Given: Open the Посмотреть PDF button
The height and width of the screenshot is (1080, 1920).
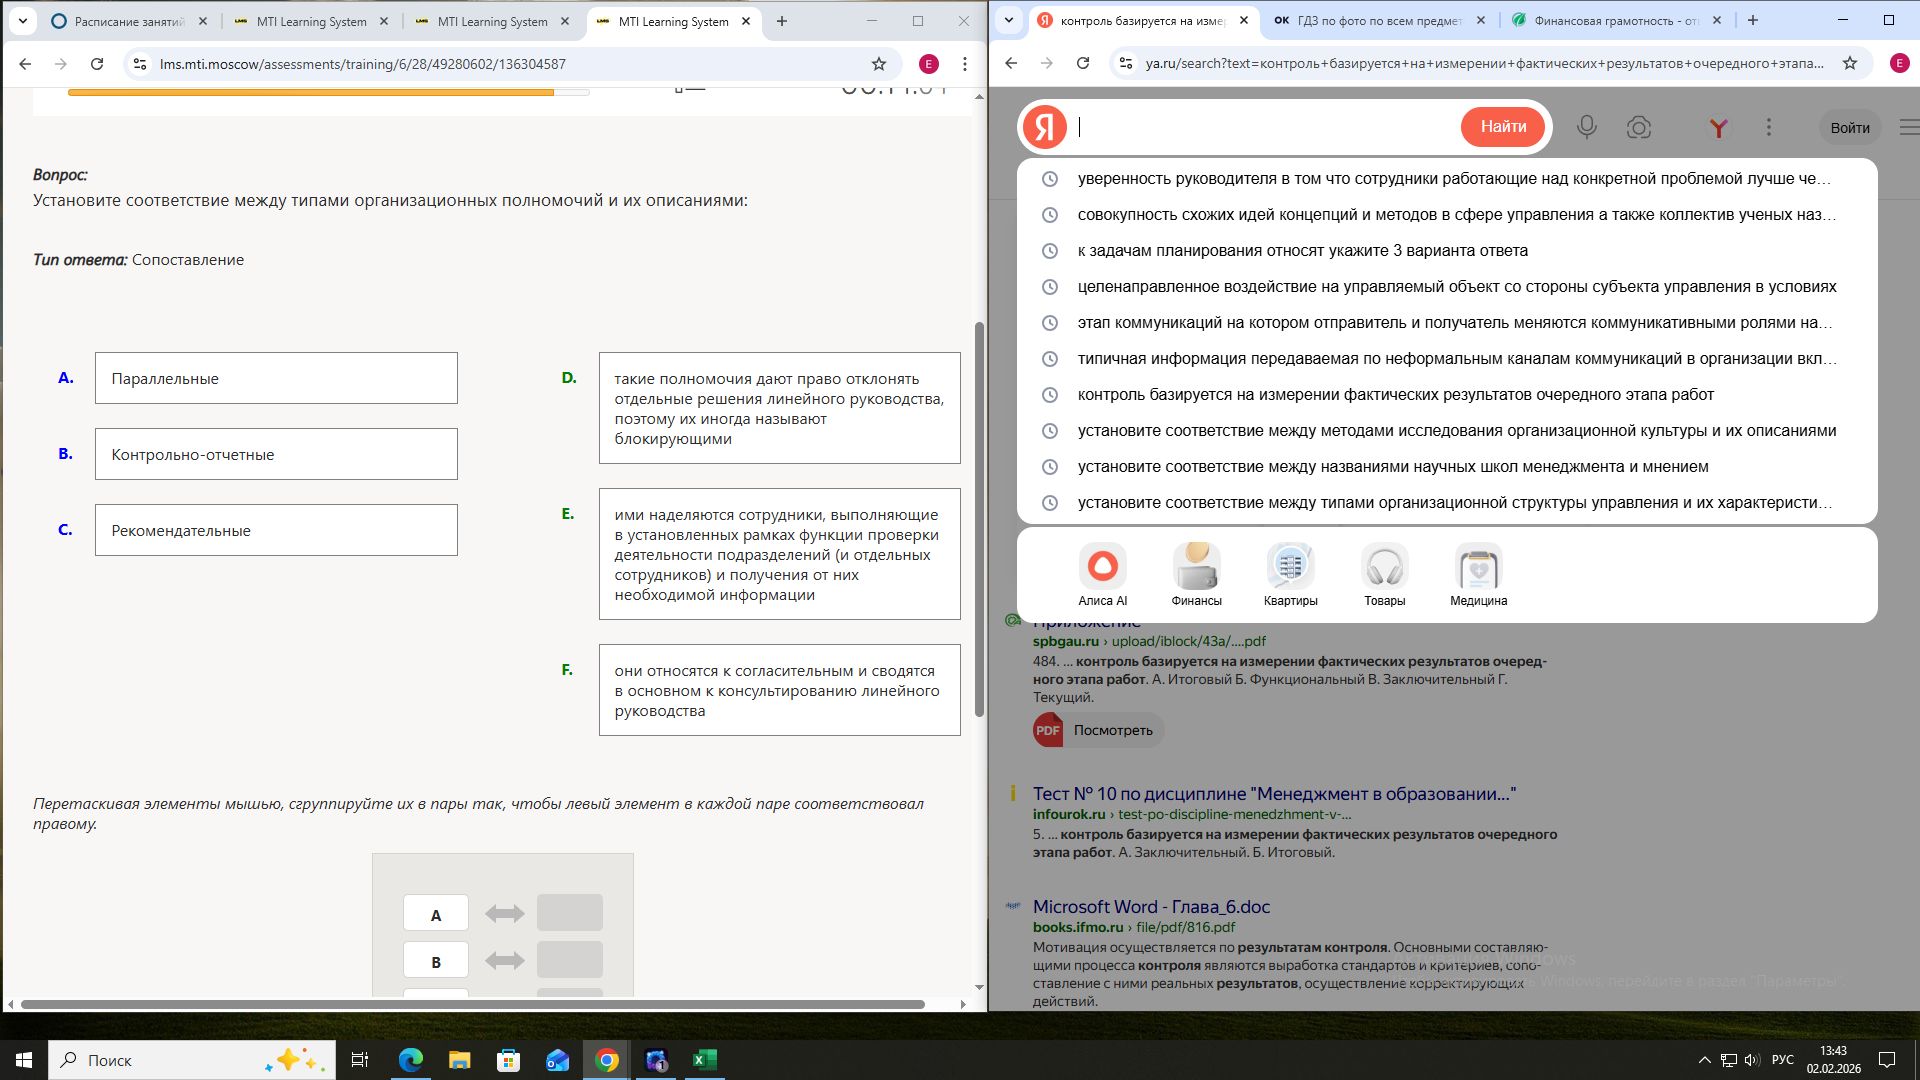Looking at the screenshot, I should (x=1099, y=730).
